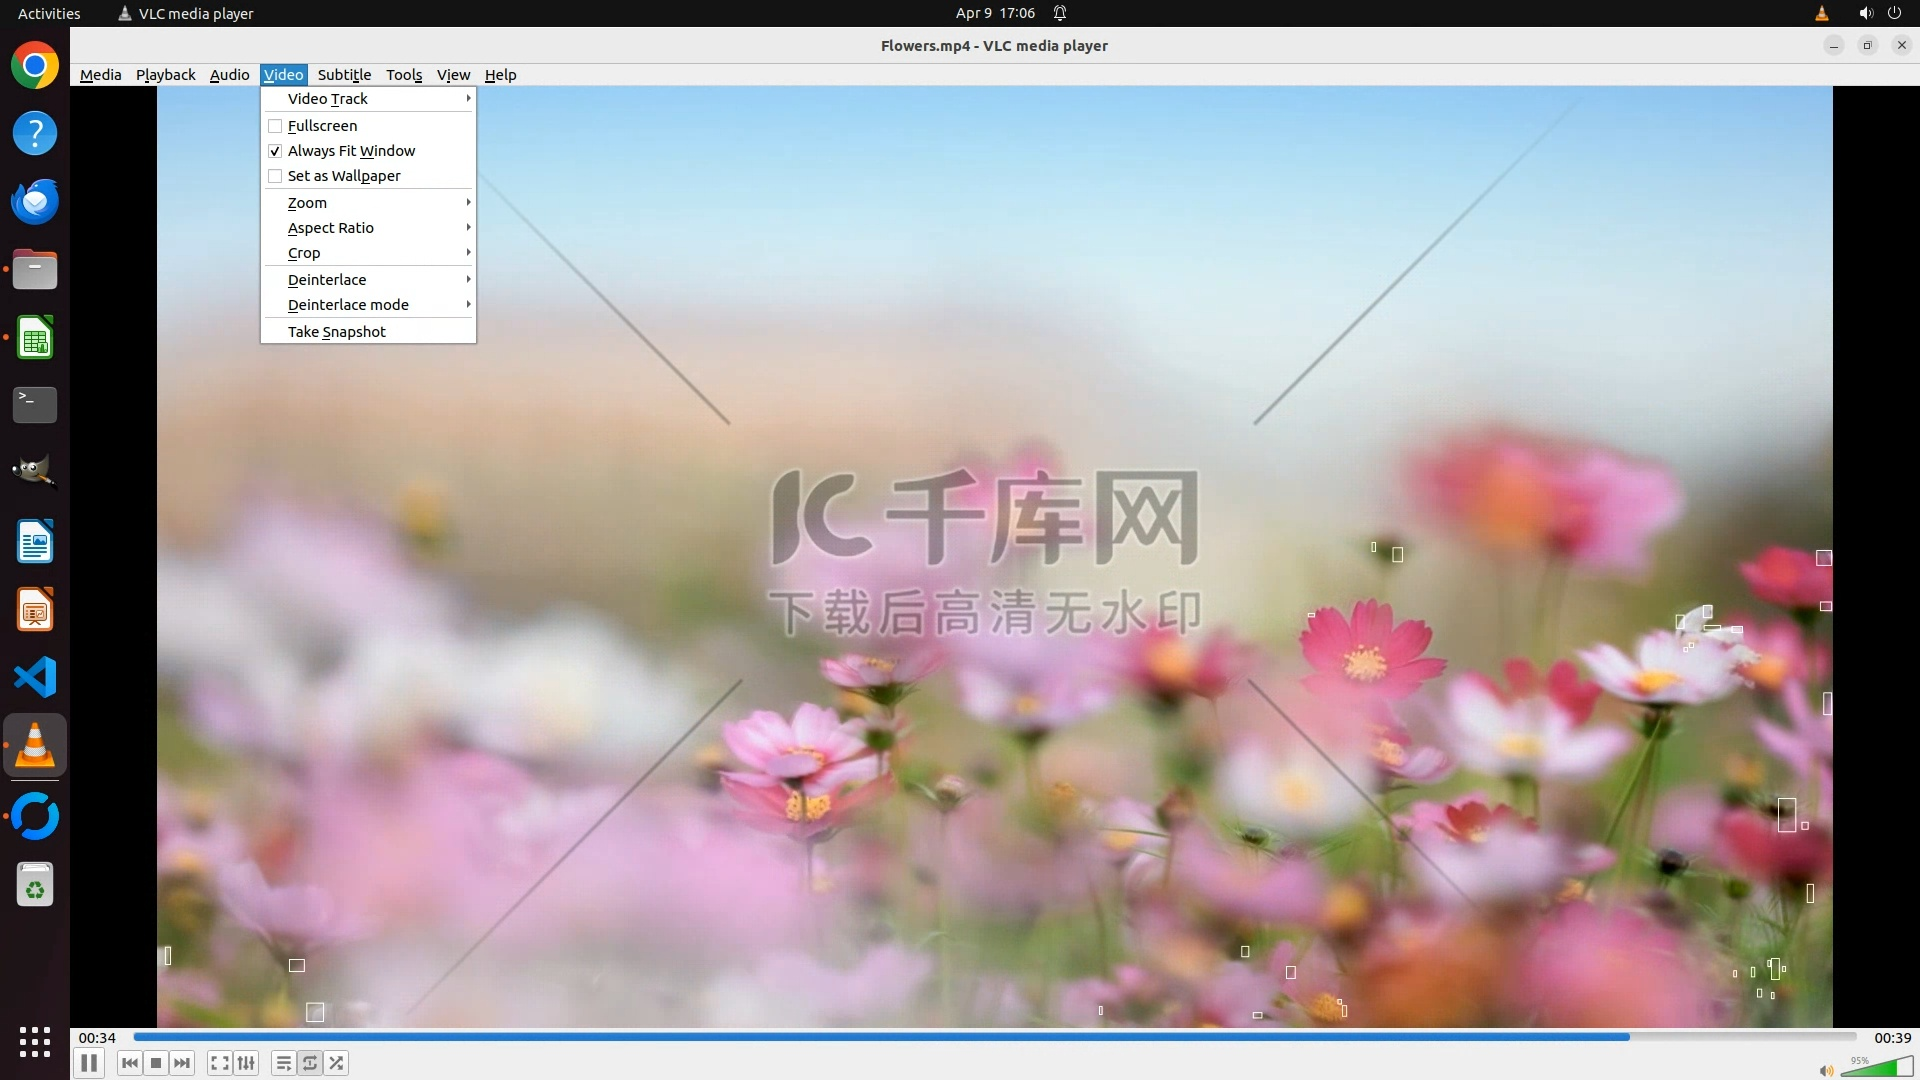
Task: Open extended settings equalizer icon
Action: [x=246, y=1063]
